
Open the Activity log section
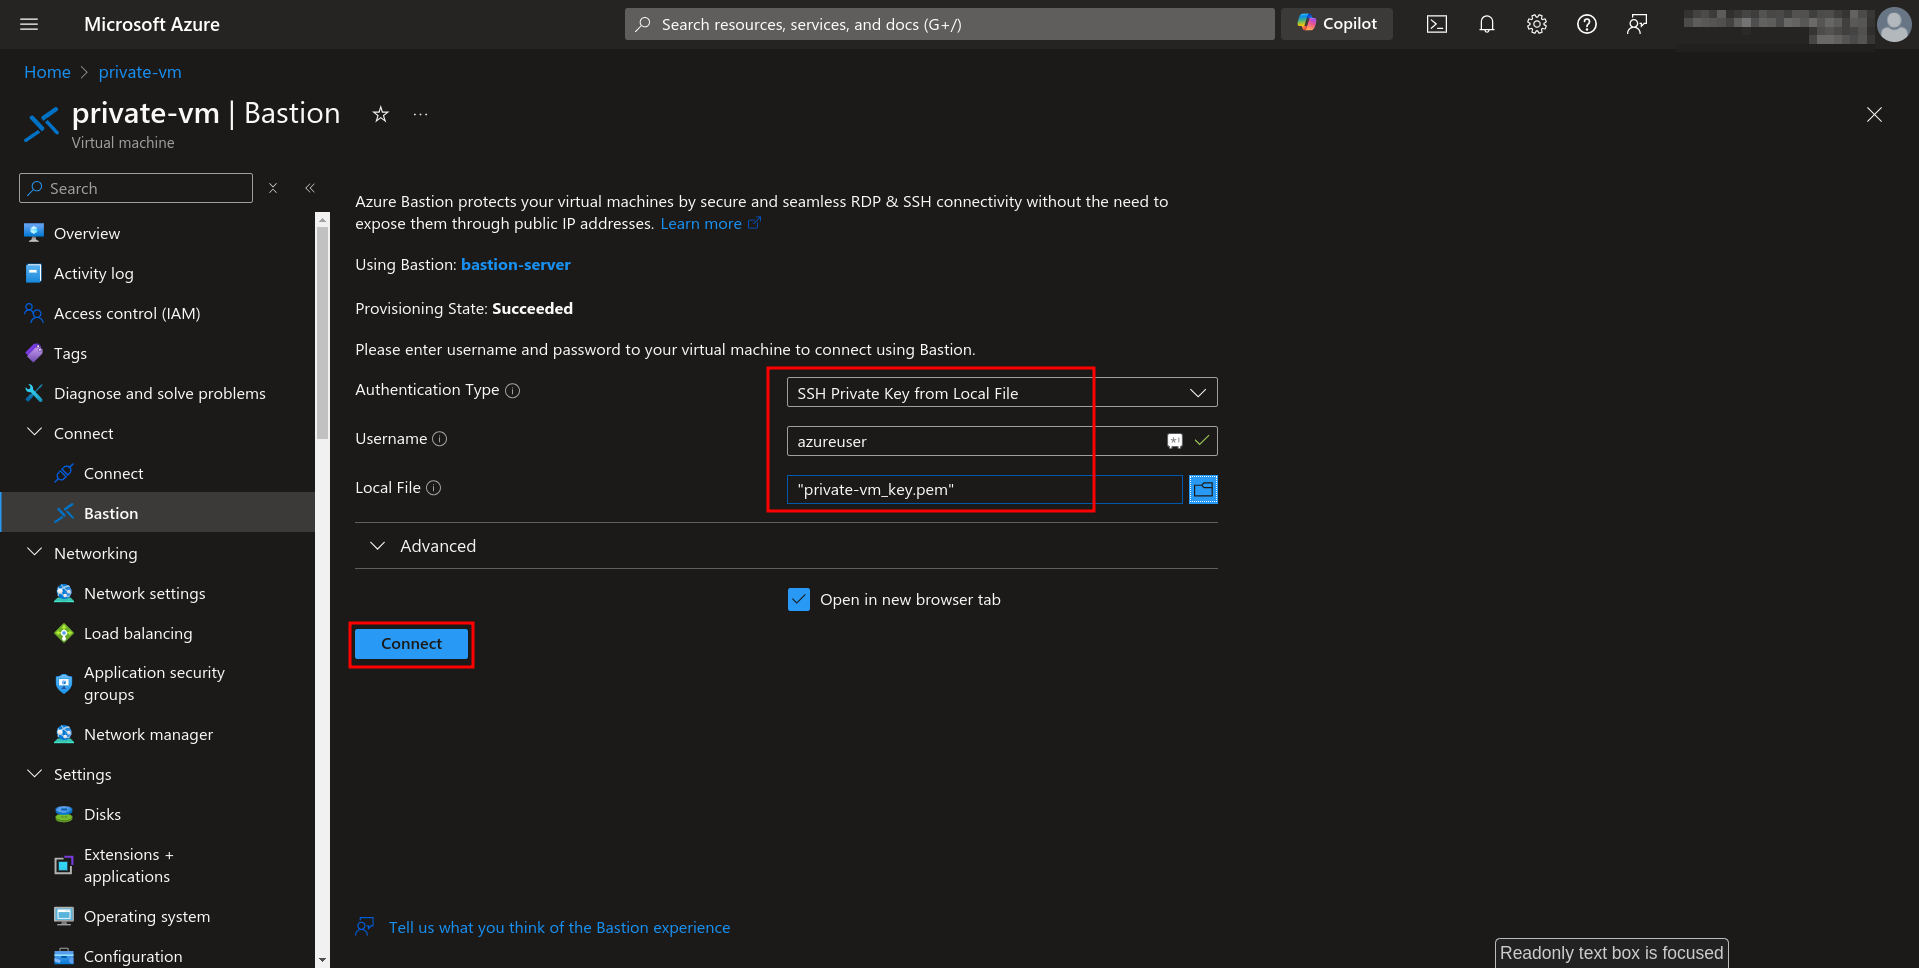point(92,273)
